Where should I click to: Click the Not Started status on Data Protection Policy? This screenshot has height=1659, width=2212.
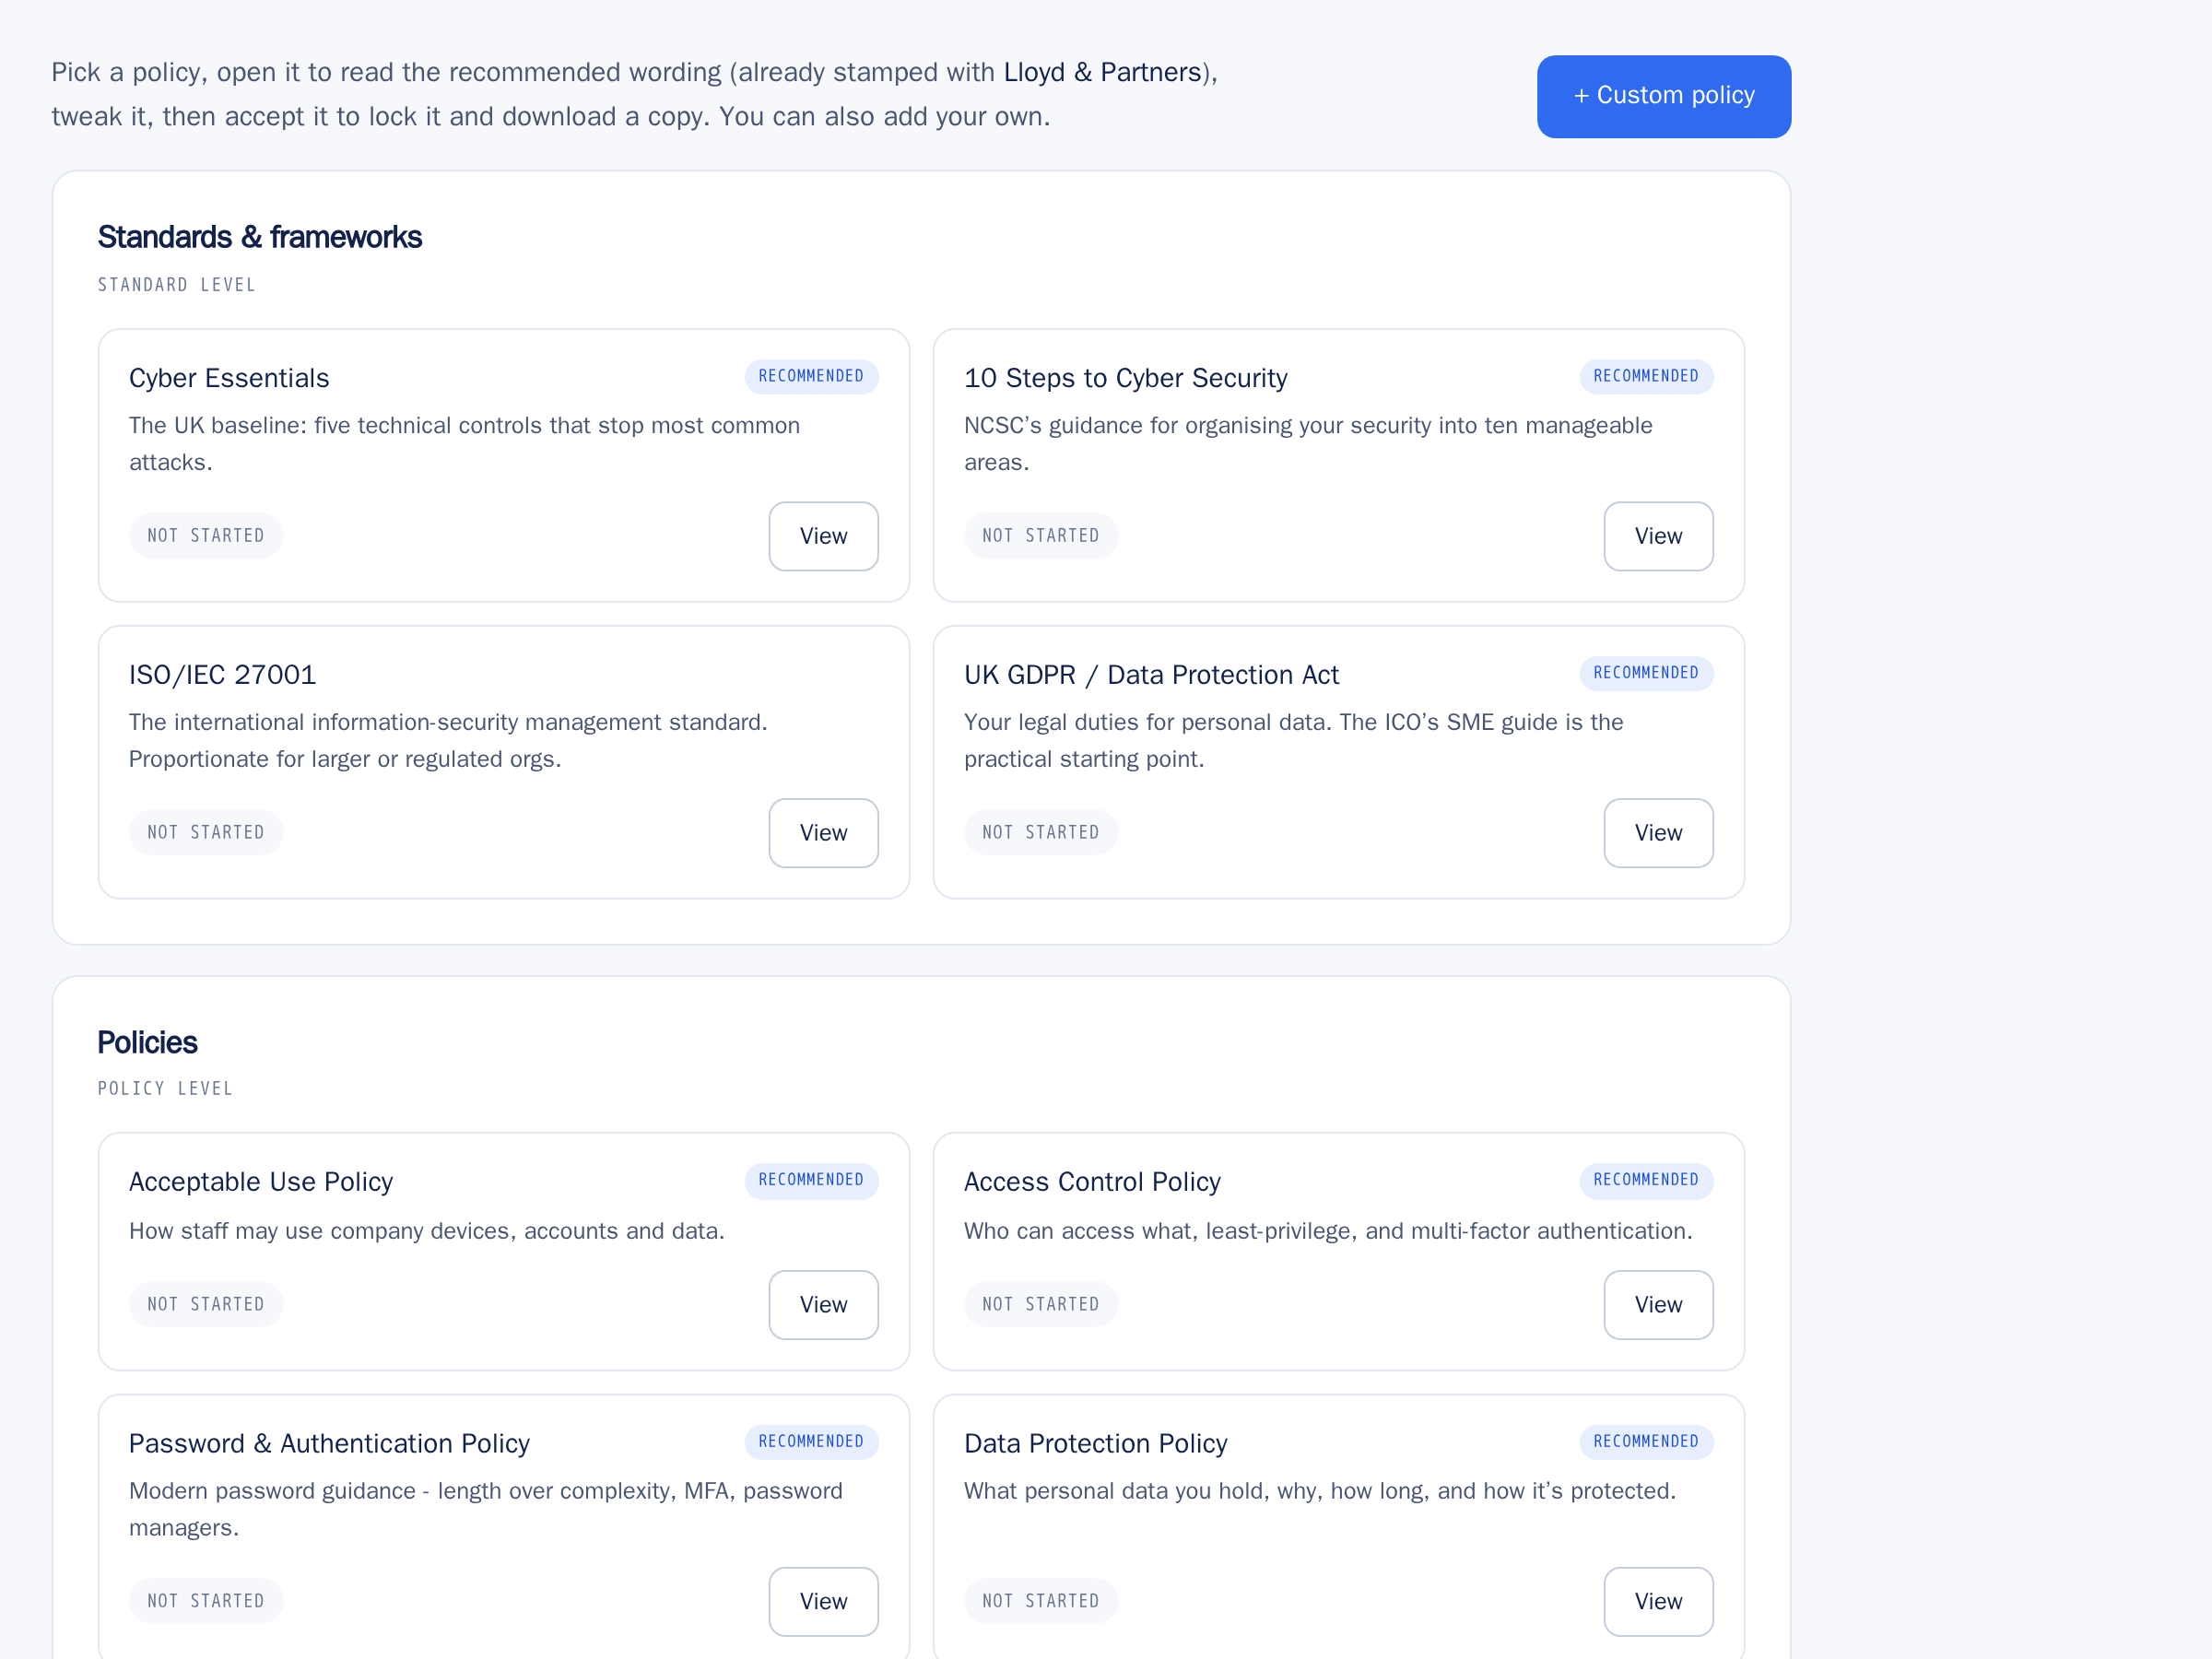pyautogui.click(x=1041, y=1601)
